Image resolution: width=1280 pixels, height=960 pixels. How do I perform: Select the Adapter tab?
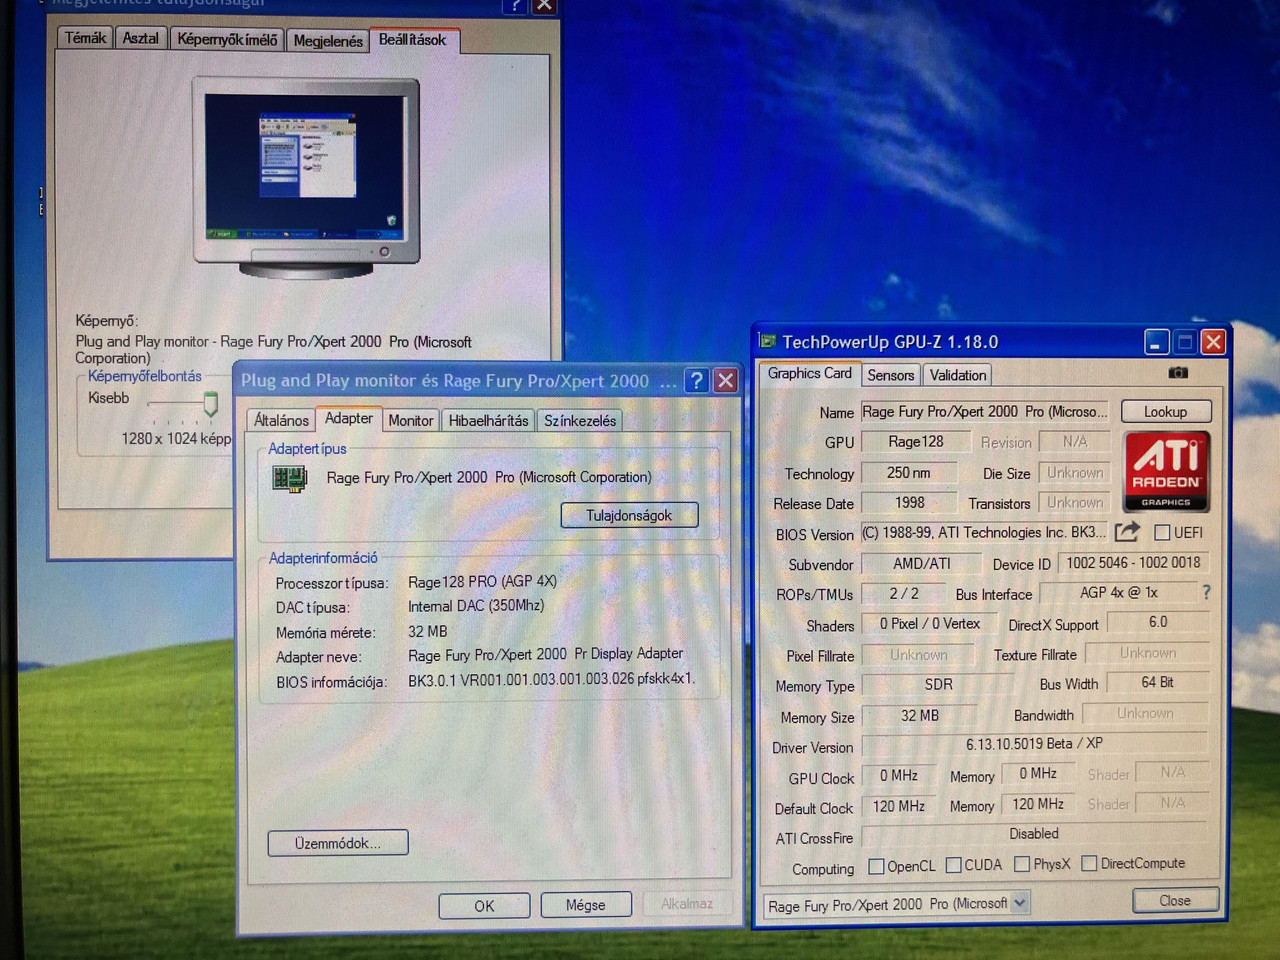[348, 419]
